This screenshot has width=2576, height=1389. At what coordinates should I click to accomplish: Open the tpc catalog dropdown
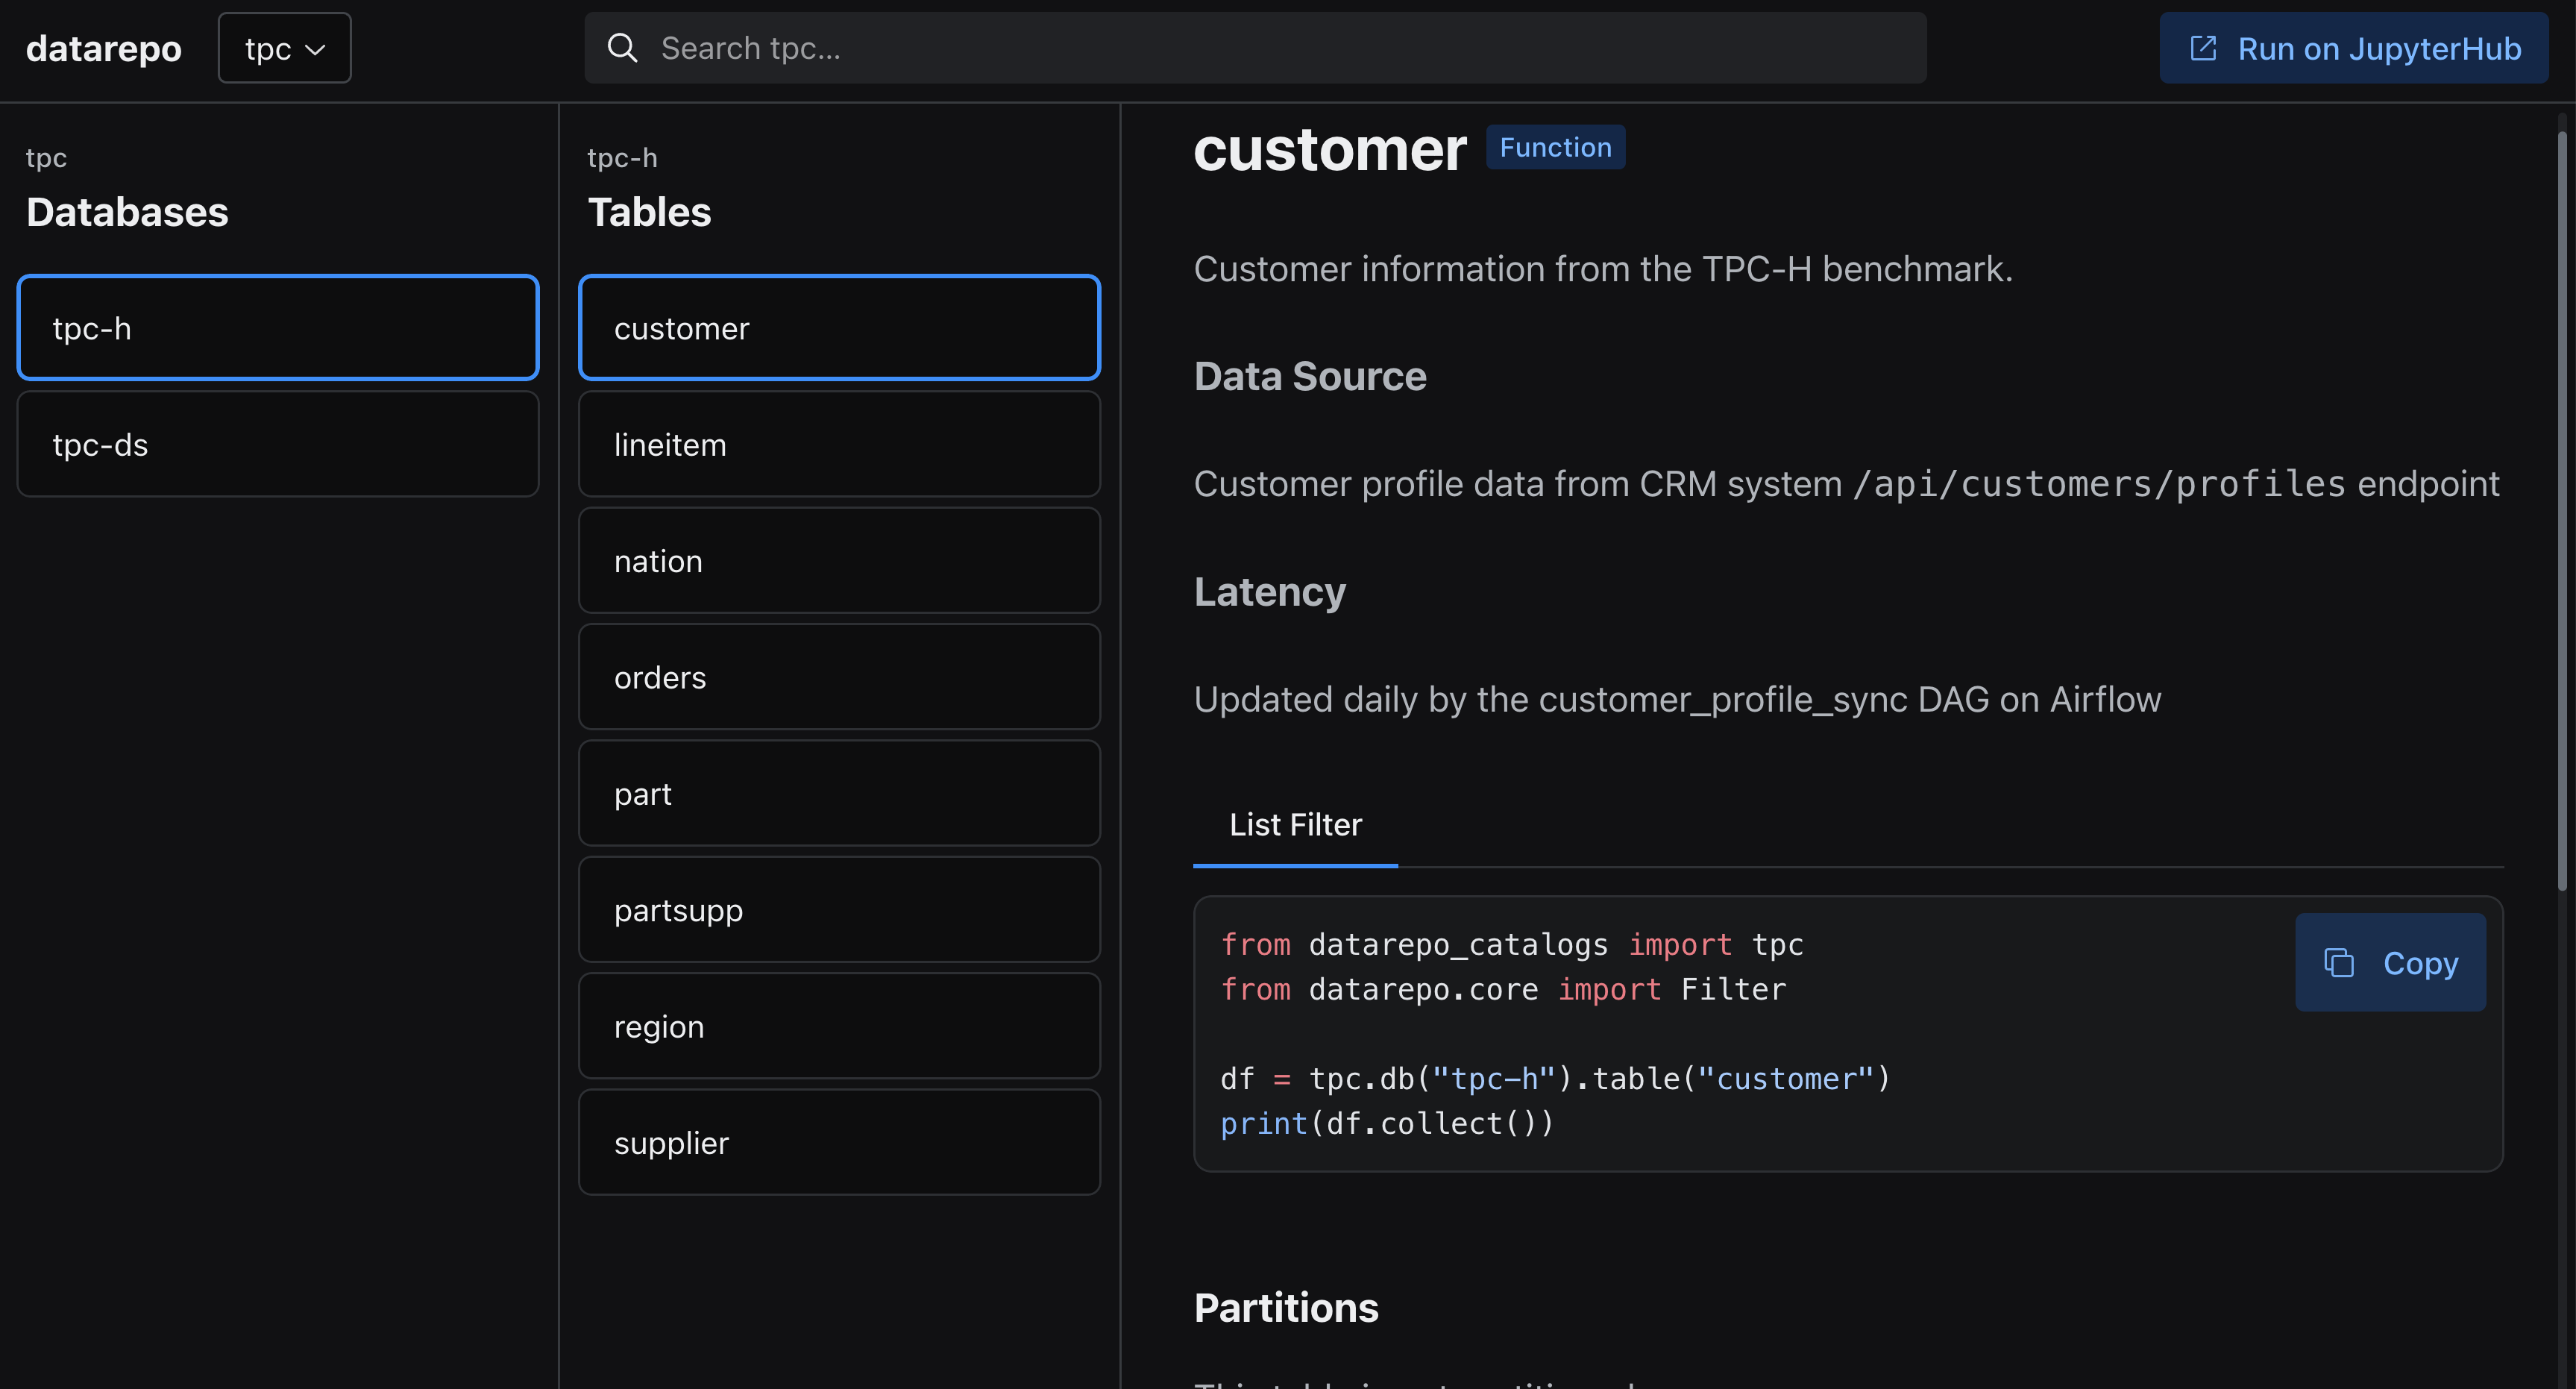(x=284, y=48)
